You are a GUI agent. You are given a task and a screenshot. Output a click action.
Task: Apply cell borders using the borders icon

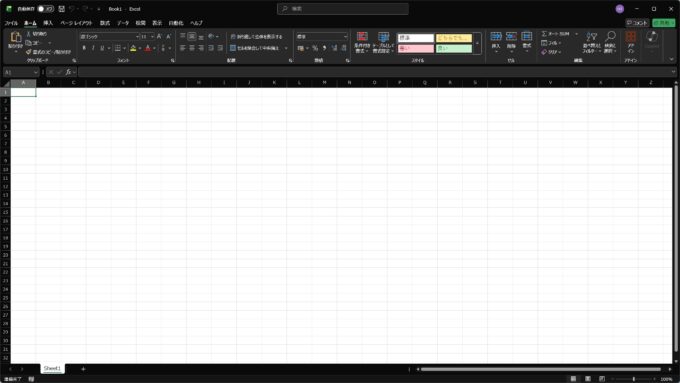tap(118, 48)
